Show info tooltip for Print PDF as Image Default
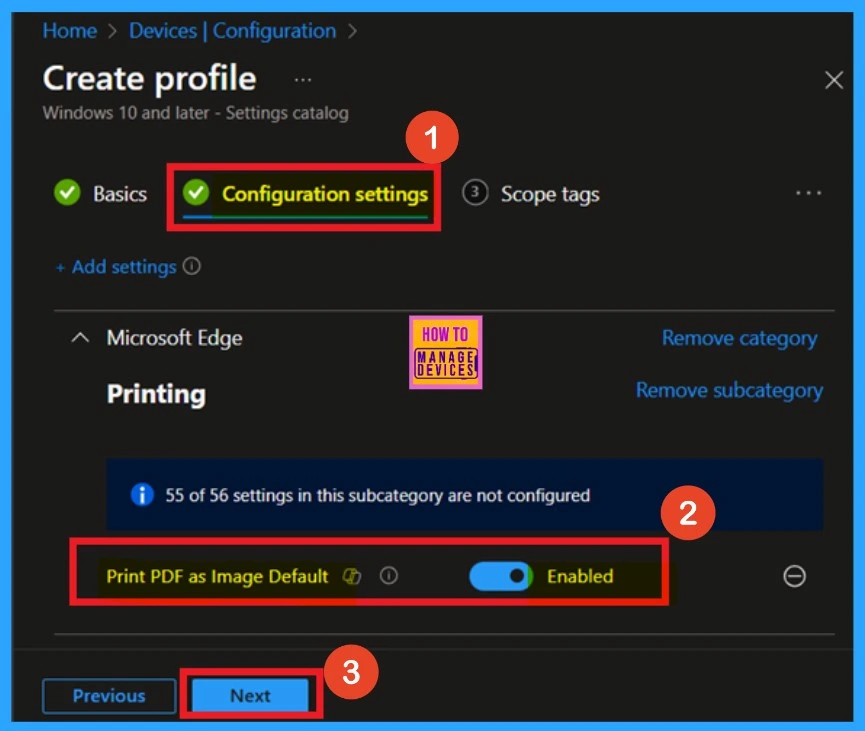The width and height of the screenshot is (865, 731). 388,576
